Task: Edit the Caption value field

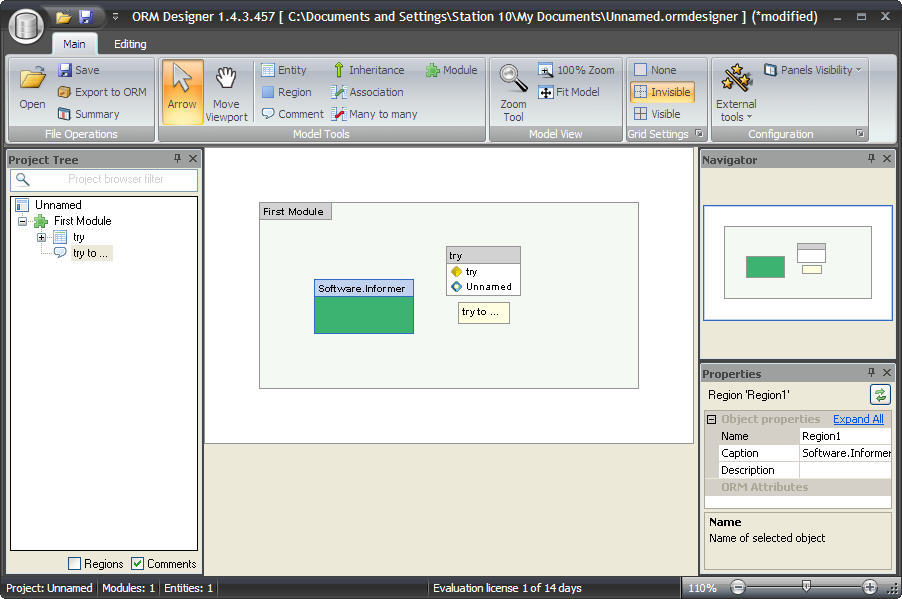Action: tap(845, 453)
